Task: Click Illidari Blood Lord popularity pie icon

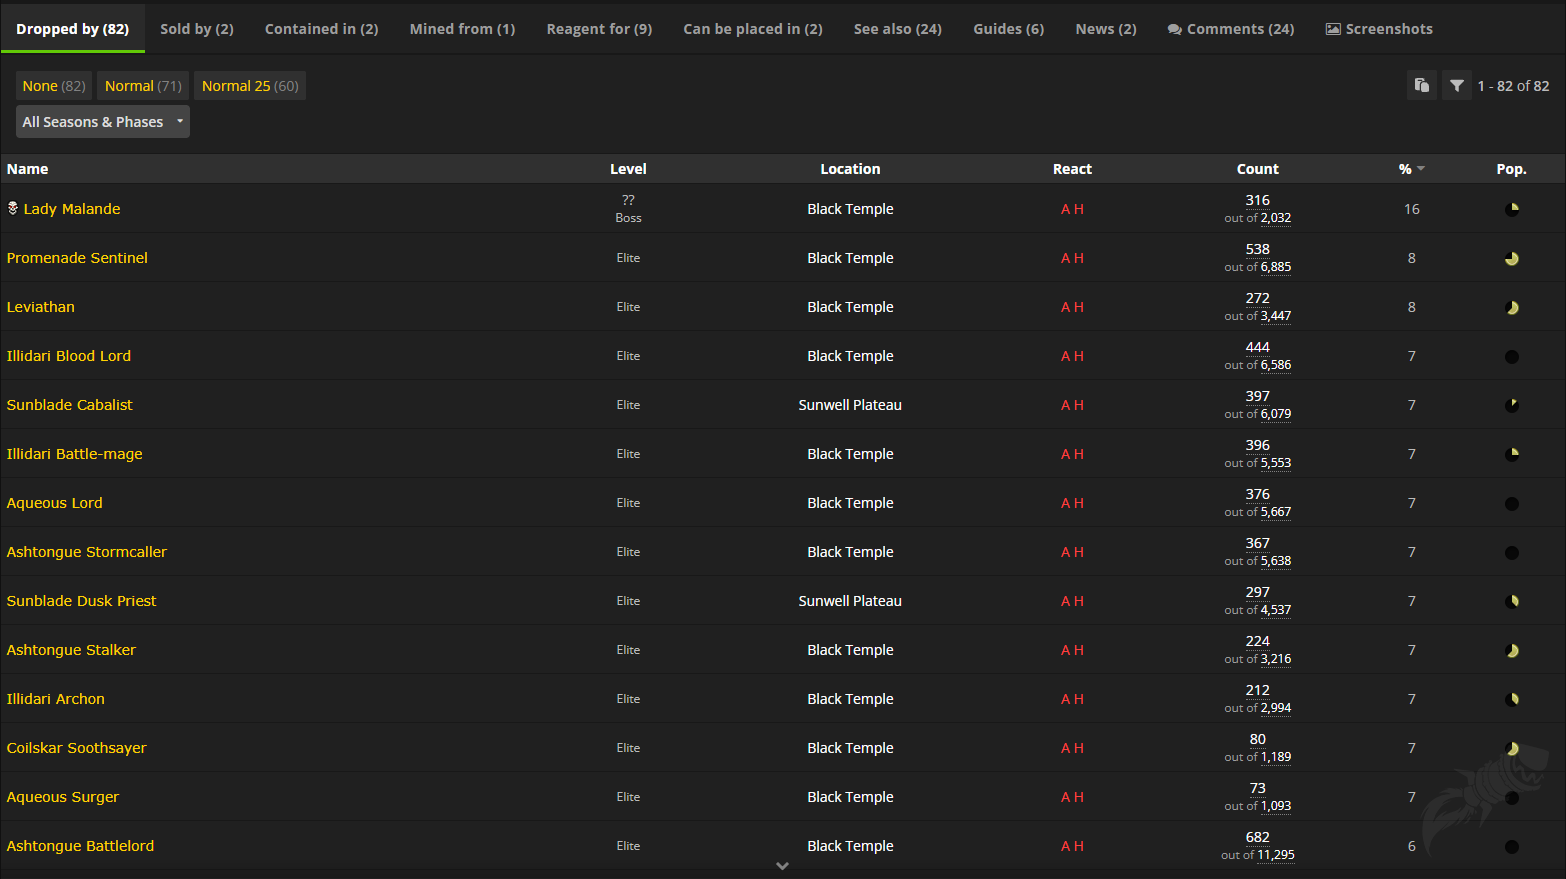Action: (1512, 356)
